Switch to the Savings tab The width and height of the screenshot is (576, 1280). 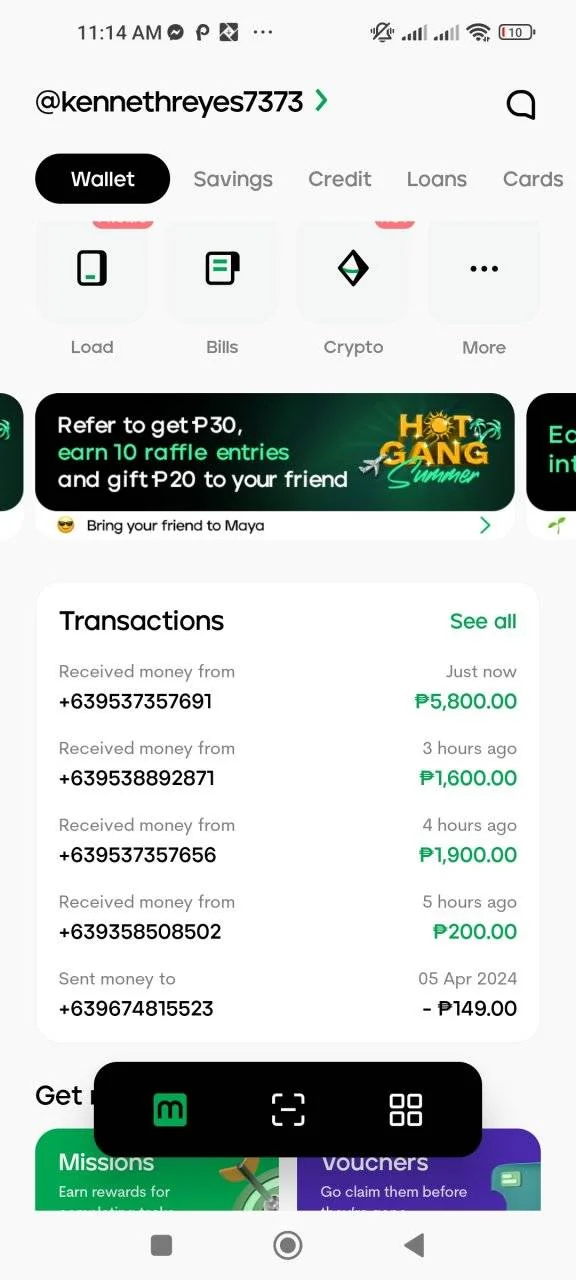pos(233,179)
